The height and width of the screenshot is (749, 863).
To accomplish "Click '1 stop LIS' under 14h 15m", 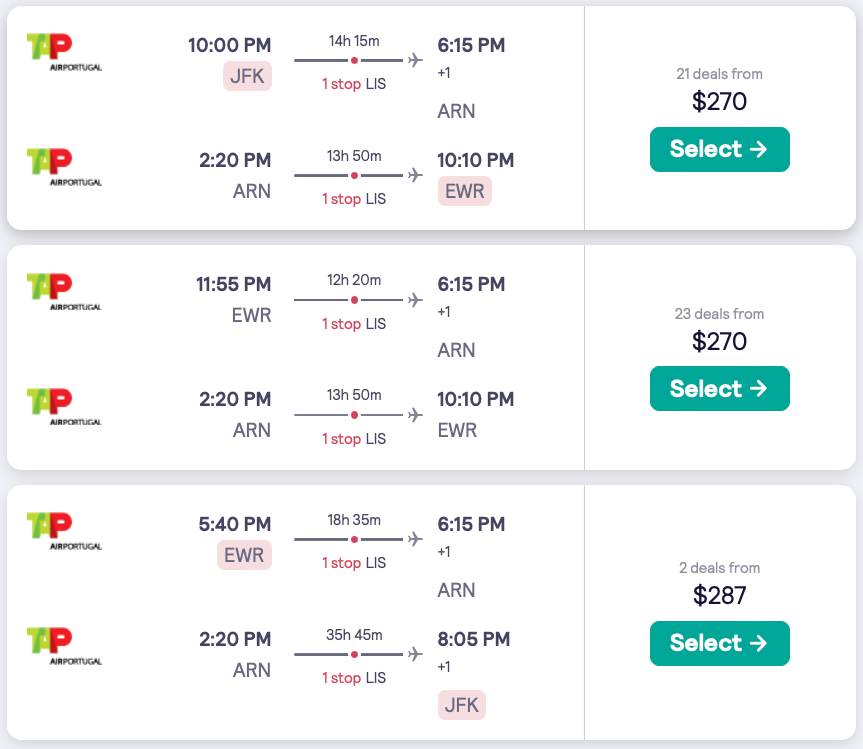I will [354, 84].
